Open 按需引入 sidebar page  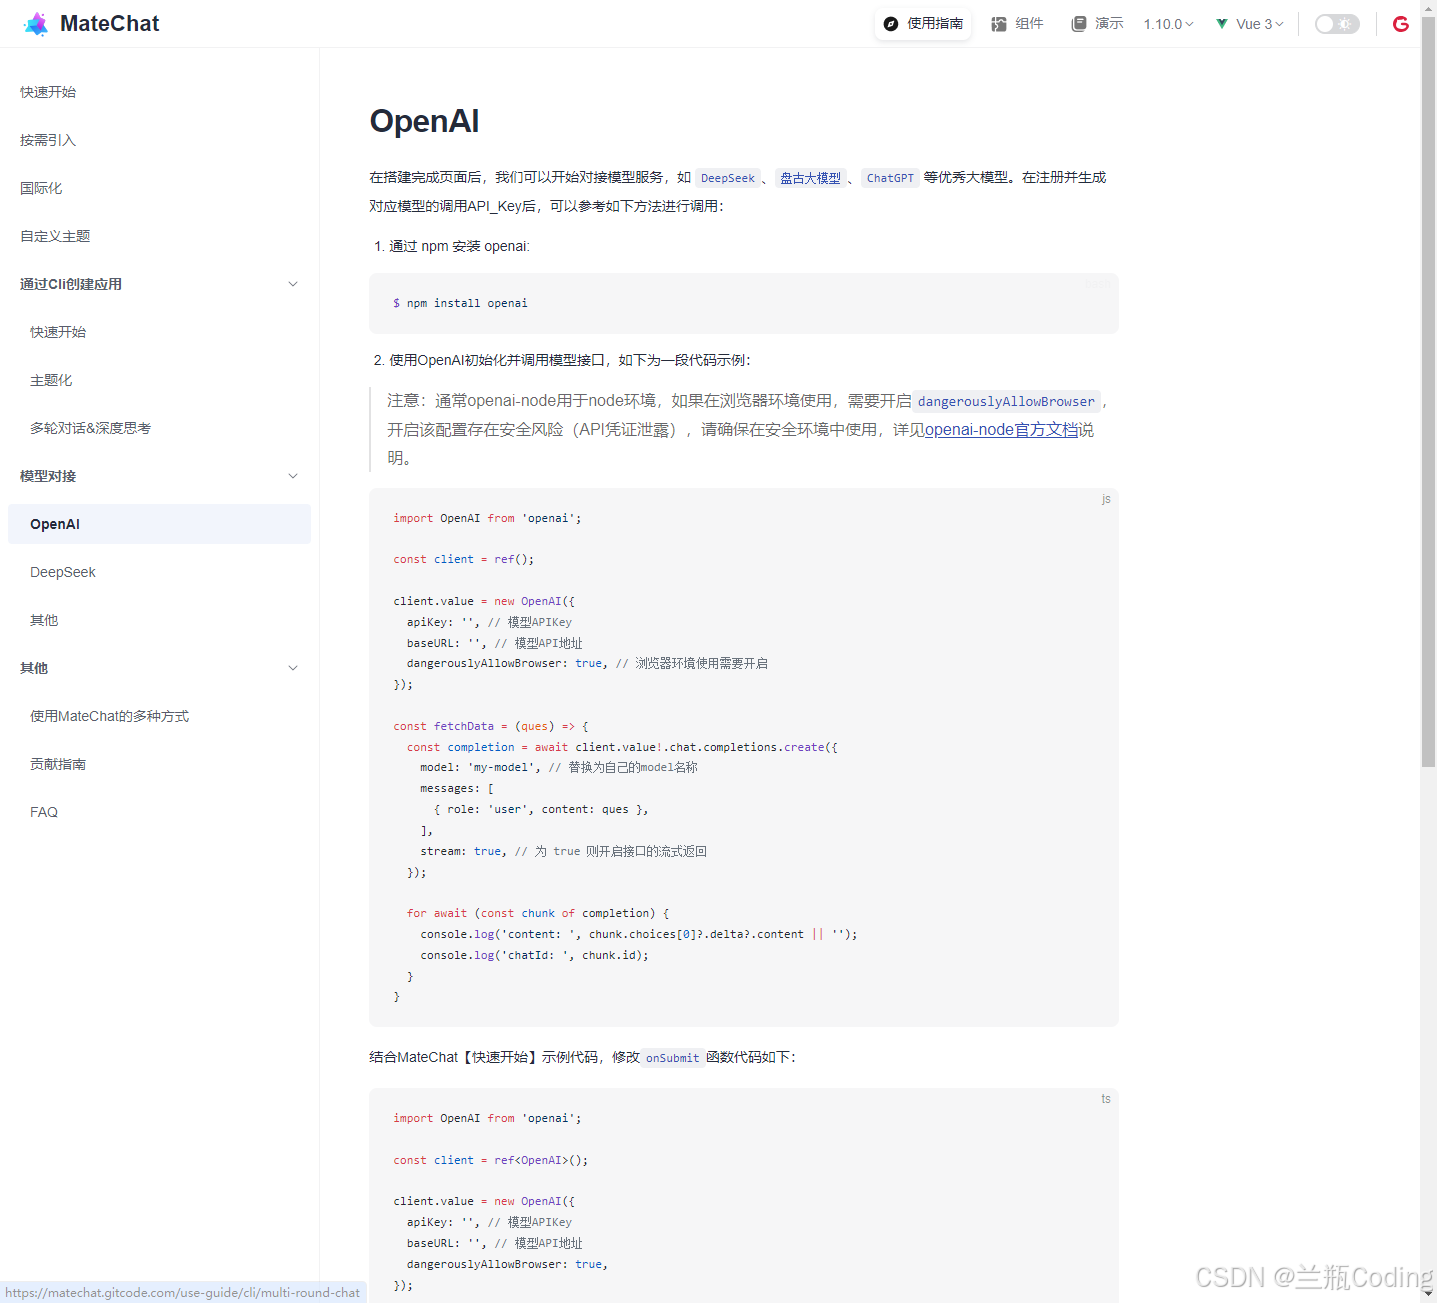(x=48, y=140)
